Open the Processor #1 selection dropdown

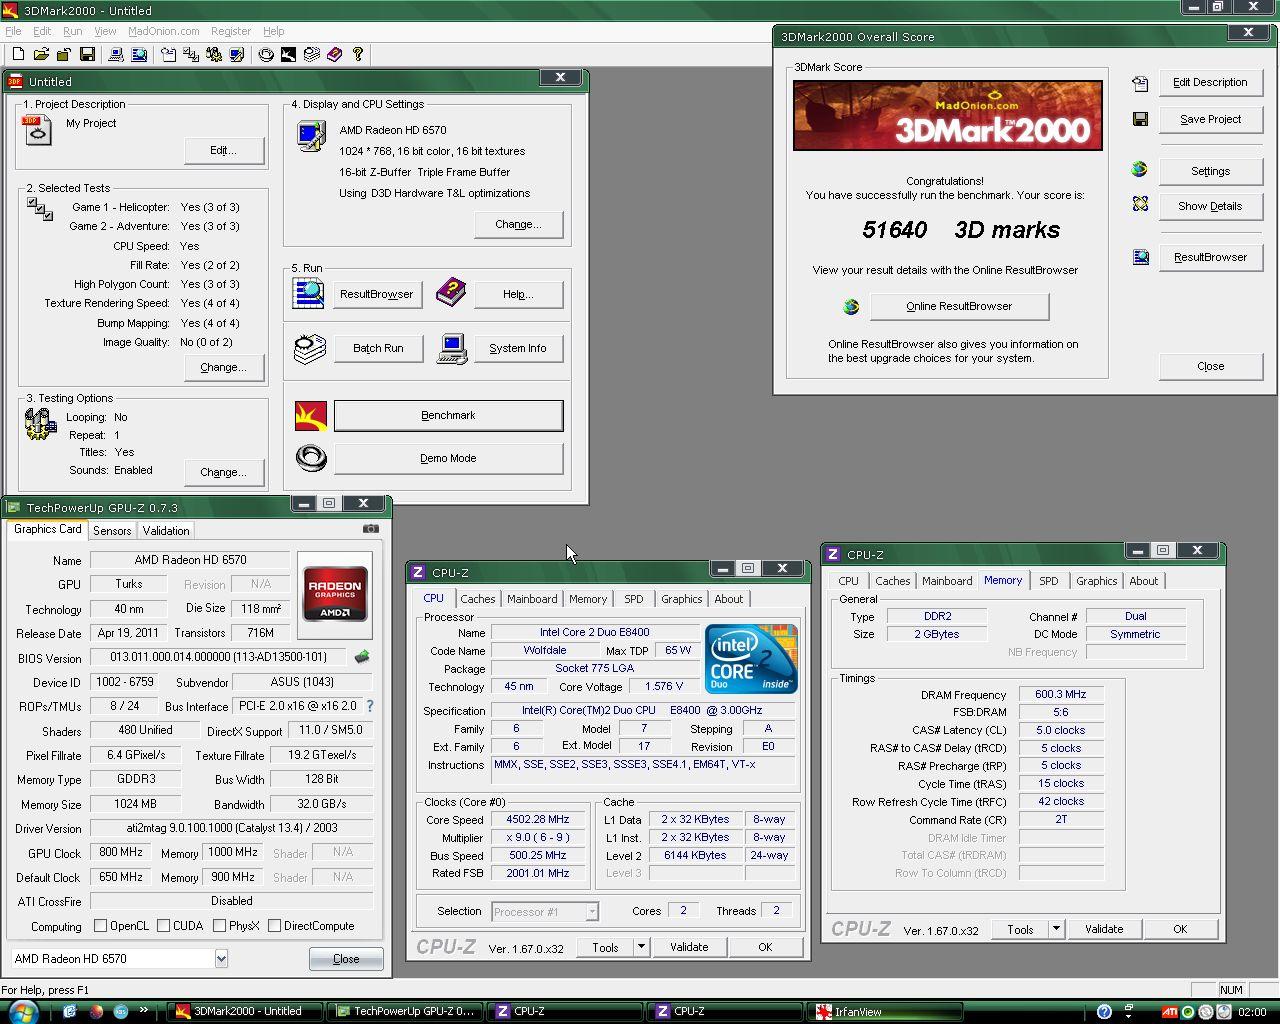click(x=591, y=912)
